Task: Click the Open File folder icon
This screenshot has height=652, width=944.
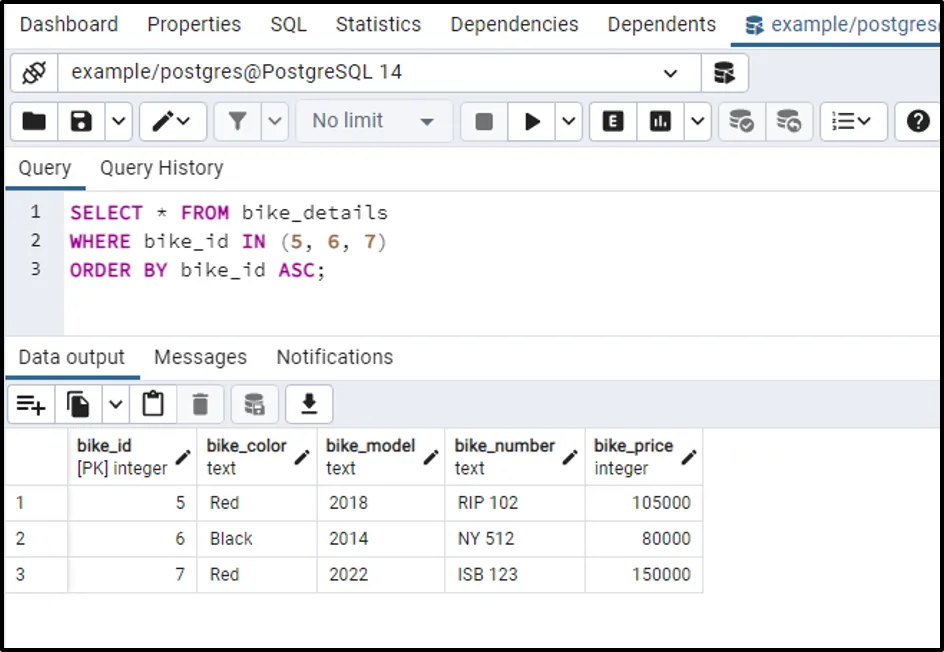Action: 34,121
